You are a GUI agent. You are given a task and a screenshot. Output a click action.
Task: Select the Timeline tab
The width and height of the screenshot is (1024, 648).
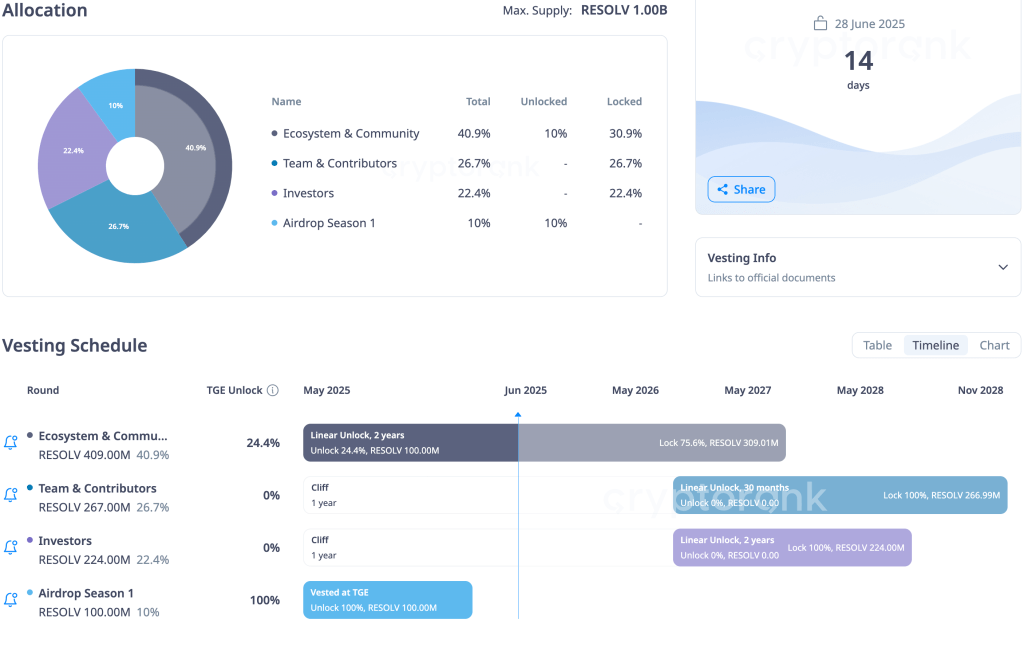[x=935, y=344]
